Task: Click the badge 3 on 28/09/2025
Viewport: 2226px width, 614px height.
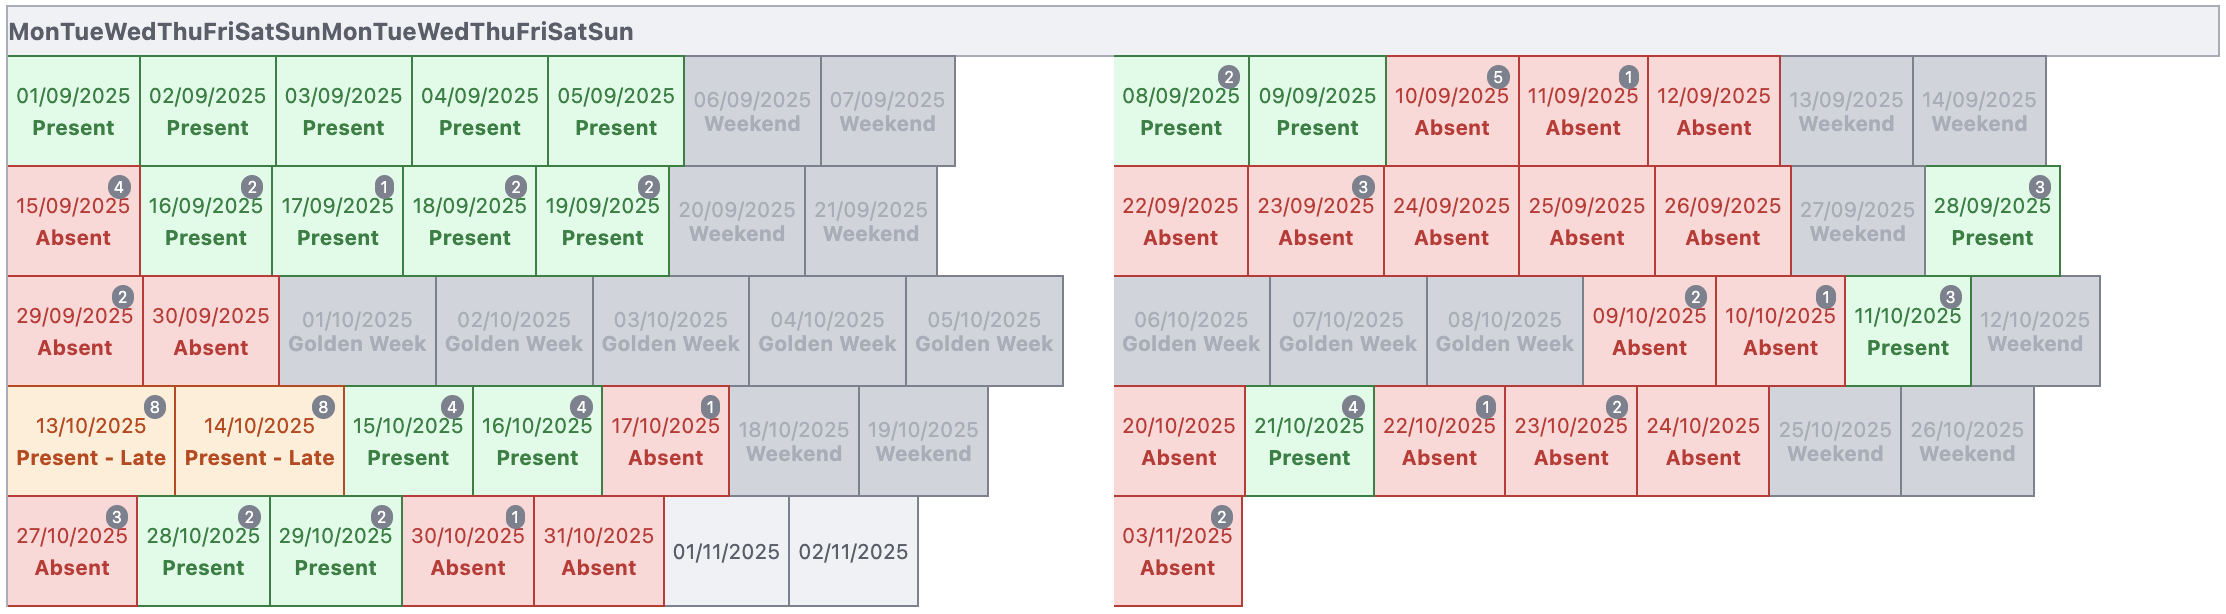Action: (2040, 187)
